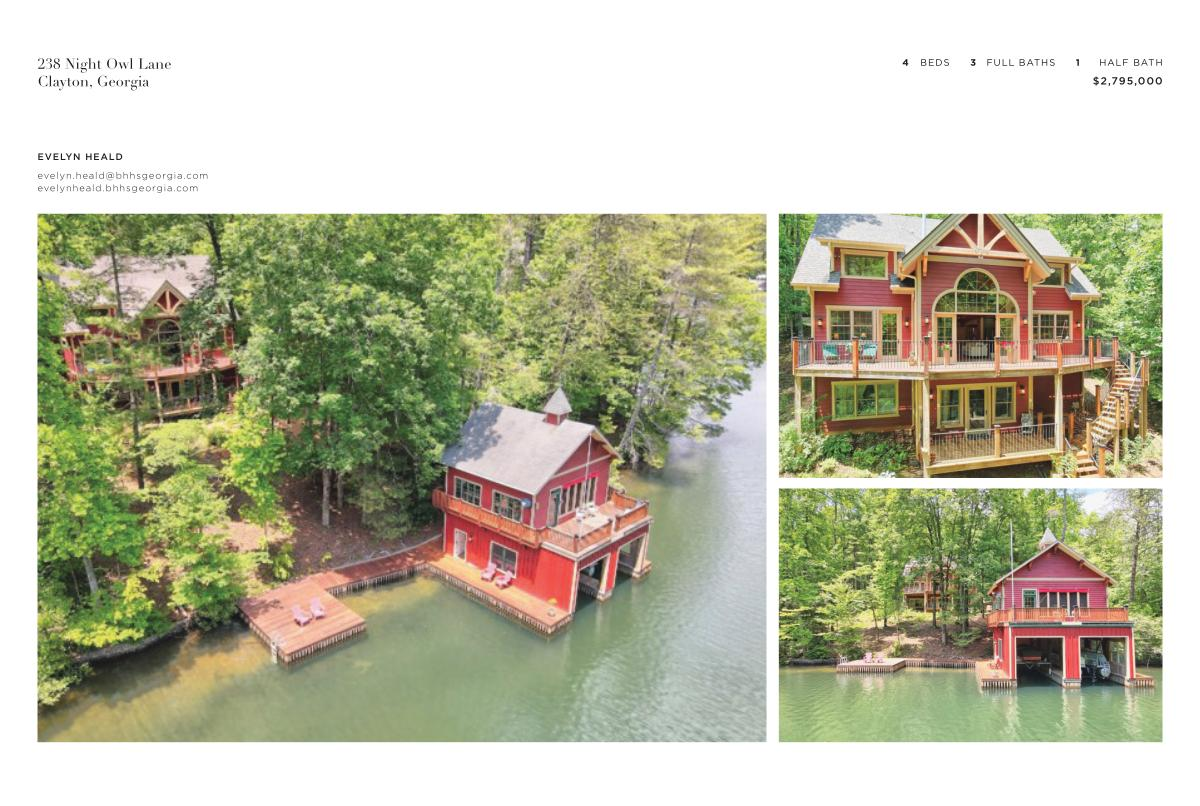The width and height of the screenshot is (1200, 806).
Task: Click the upper deck railing on house photo
Action: tap(955, 353)
